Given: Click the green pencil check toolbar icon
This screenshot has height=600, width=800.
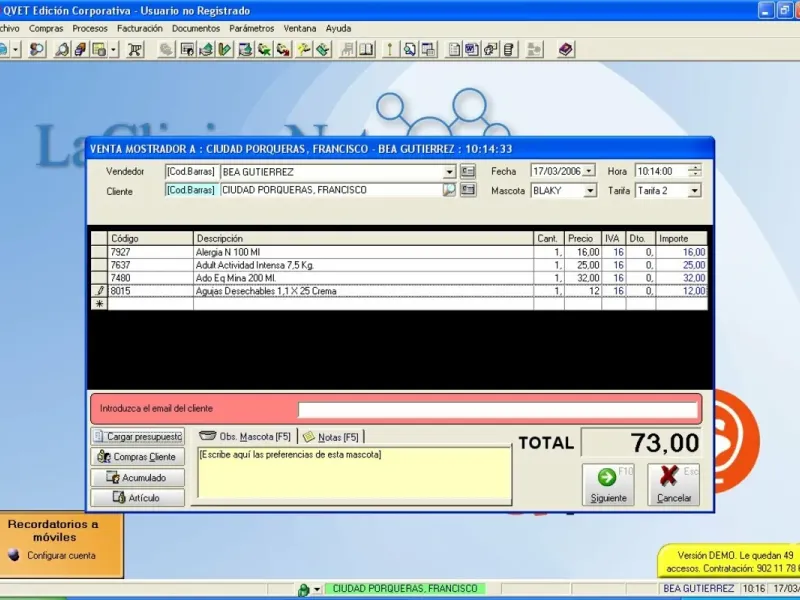Looking at the screenshot, I should 225,49.
